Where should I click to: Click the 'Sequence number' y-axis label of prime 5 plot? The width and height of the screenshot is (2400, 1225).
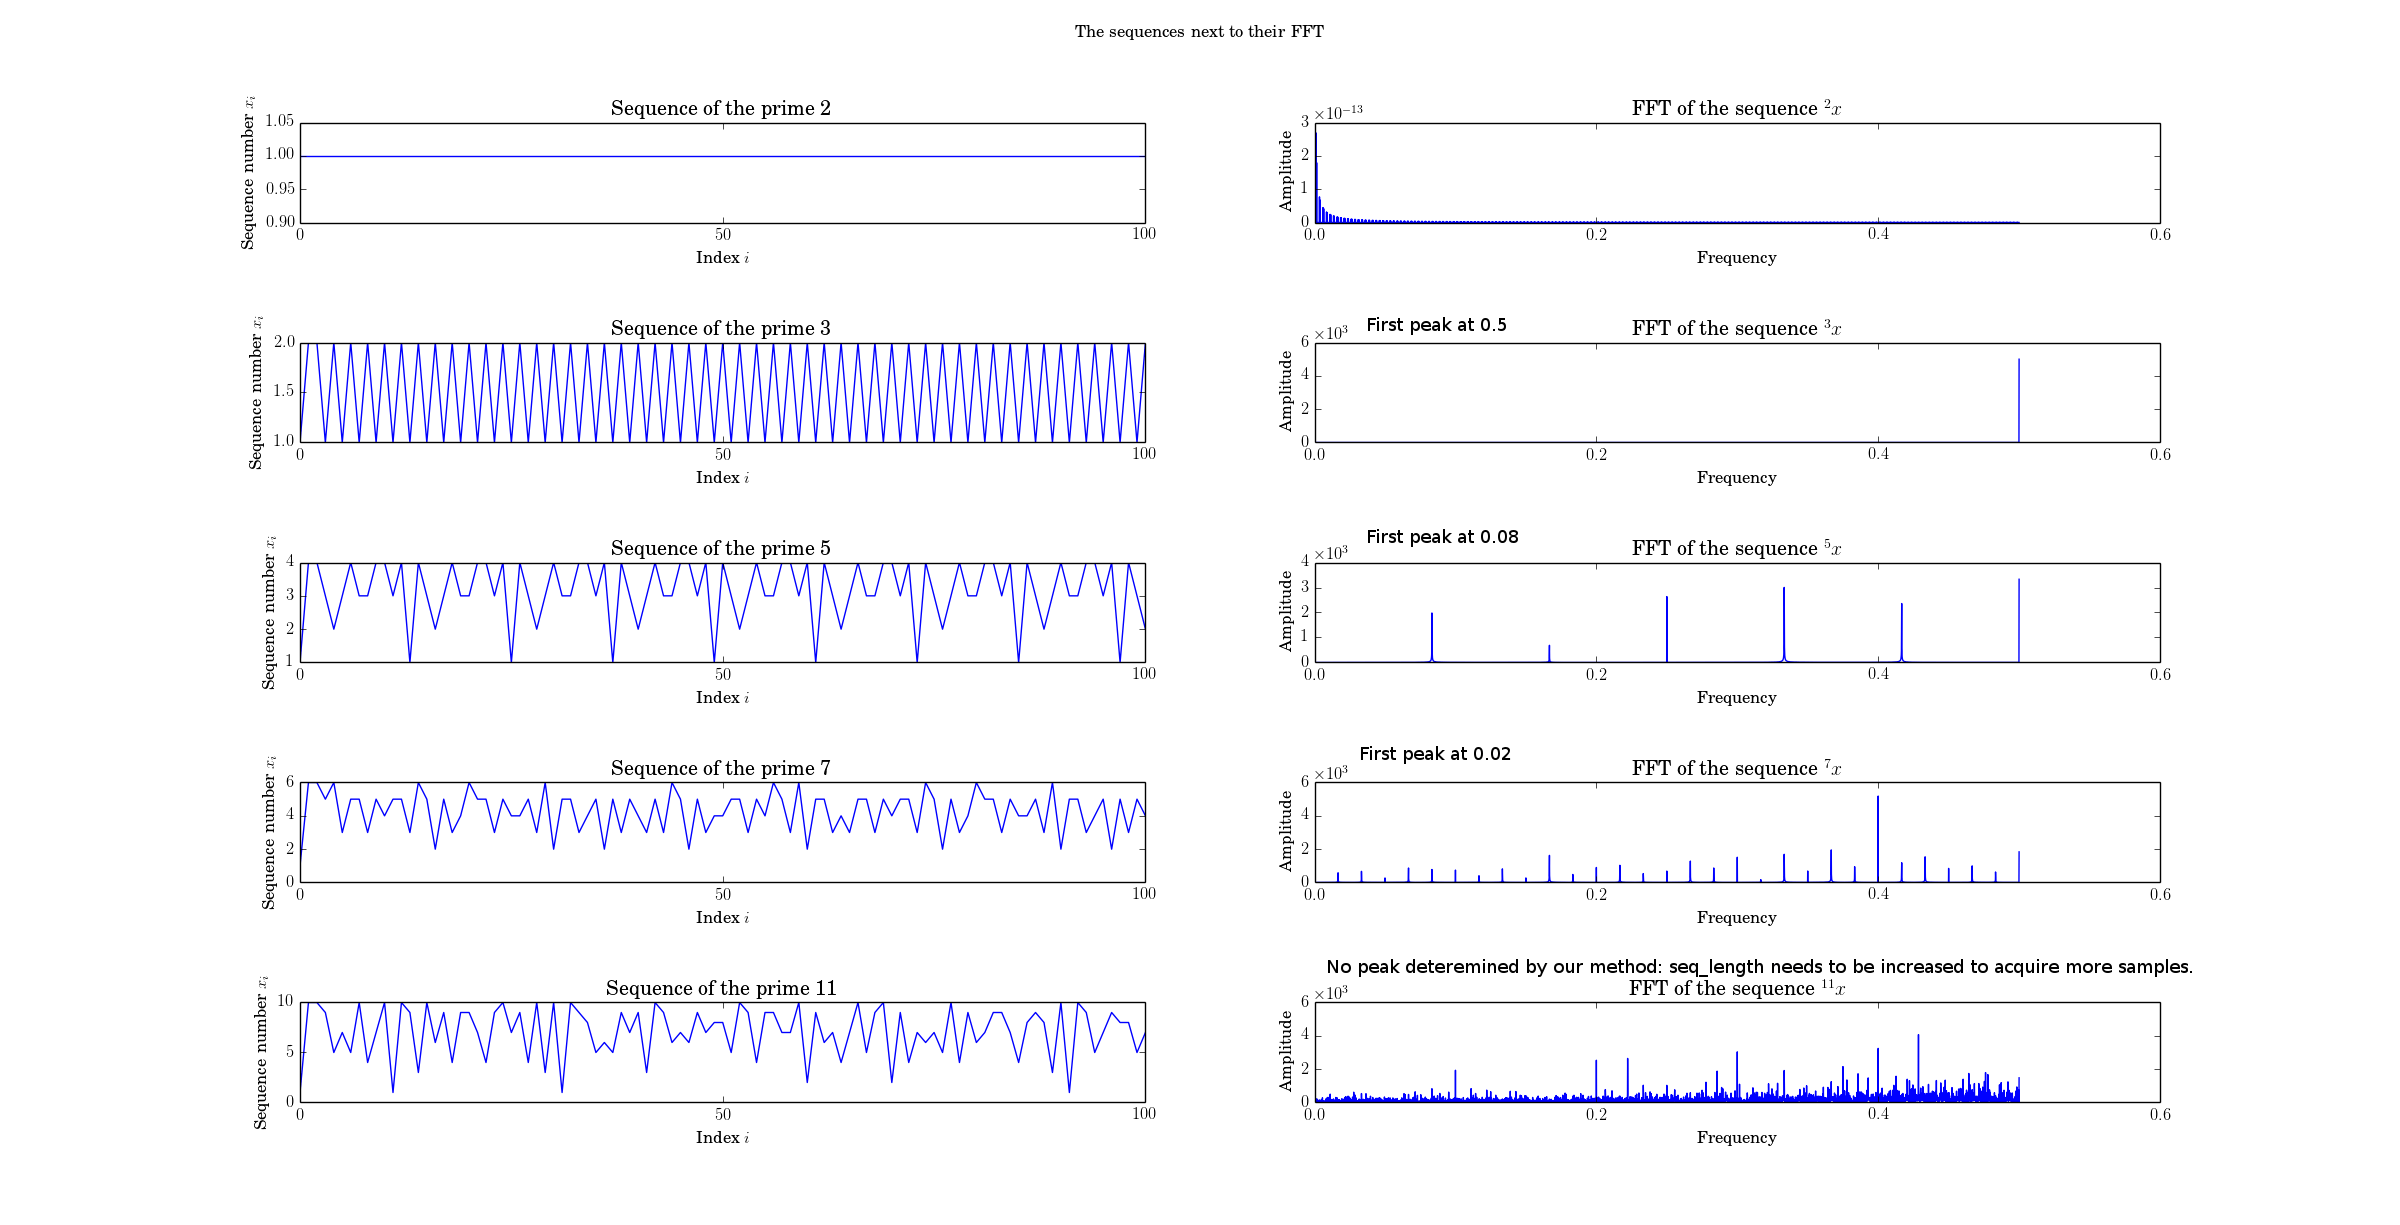(x=268, y=613)
